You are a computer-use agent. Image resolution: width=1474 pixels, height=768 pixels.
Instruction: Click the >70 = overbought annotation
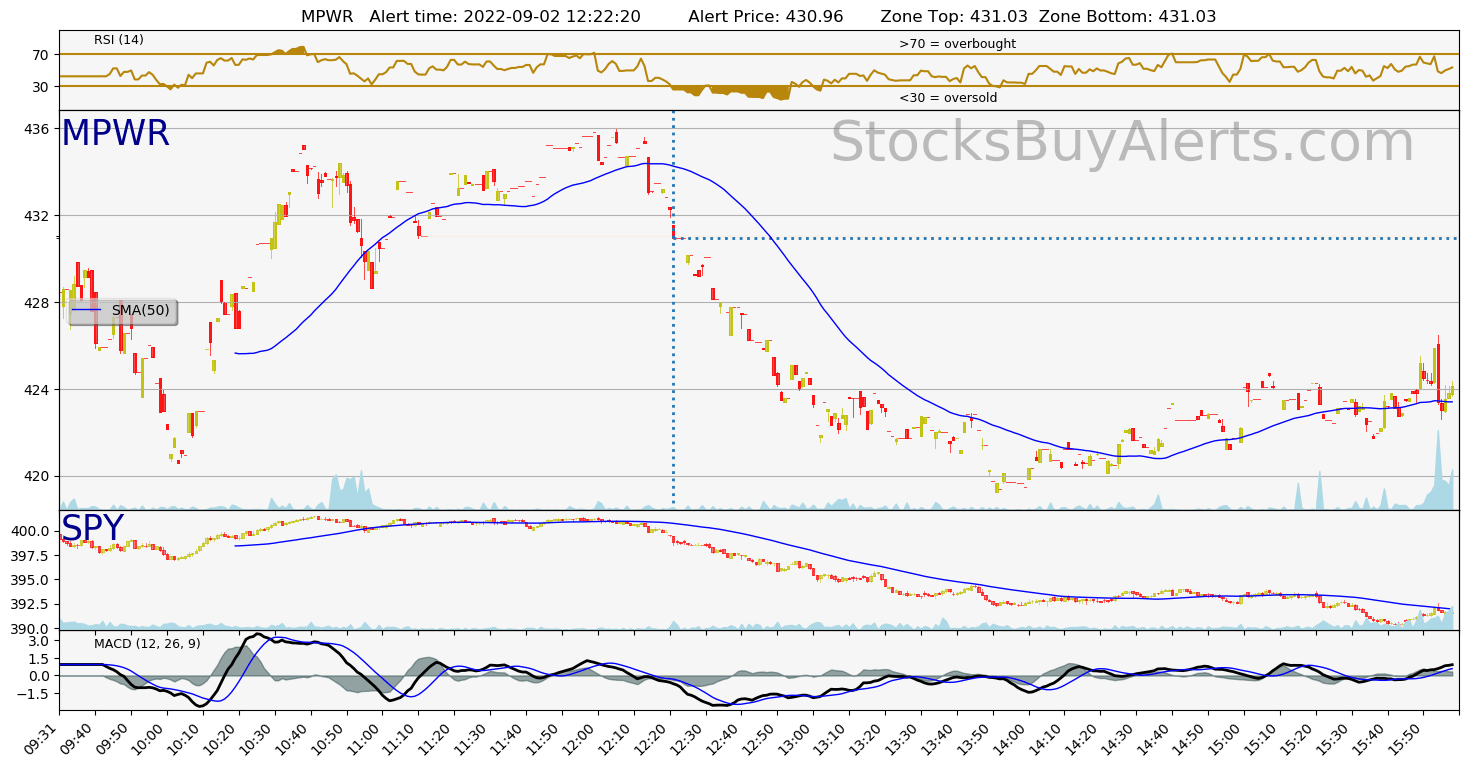[957, 44]
